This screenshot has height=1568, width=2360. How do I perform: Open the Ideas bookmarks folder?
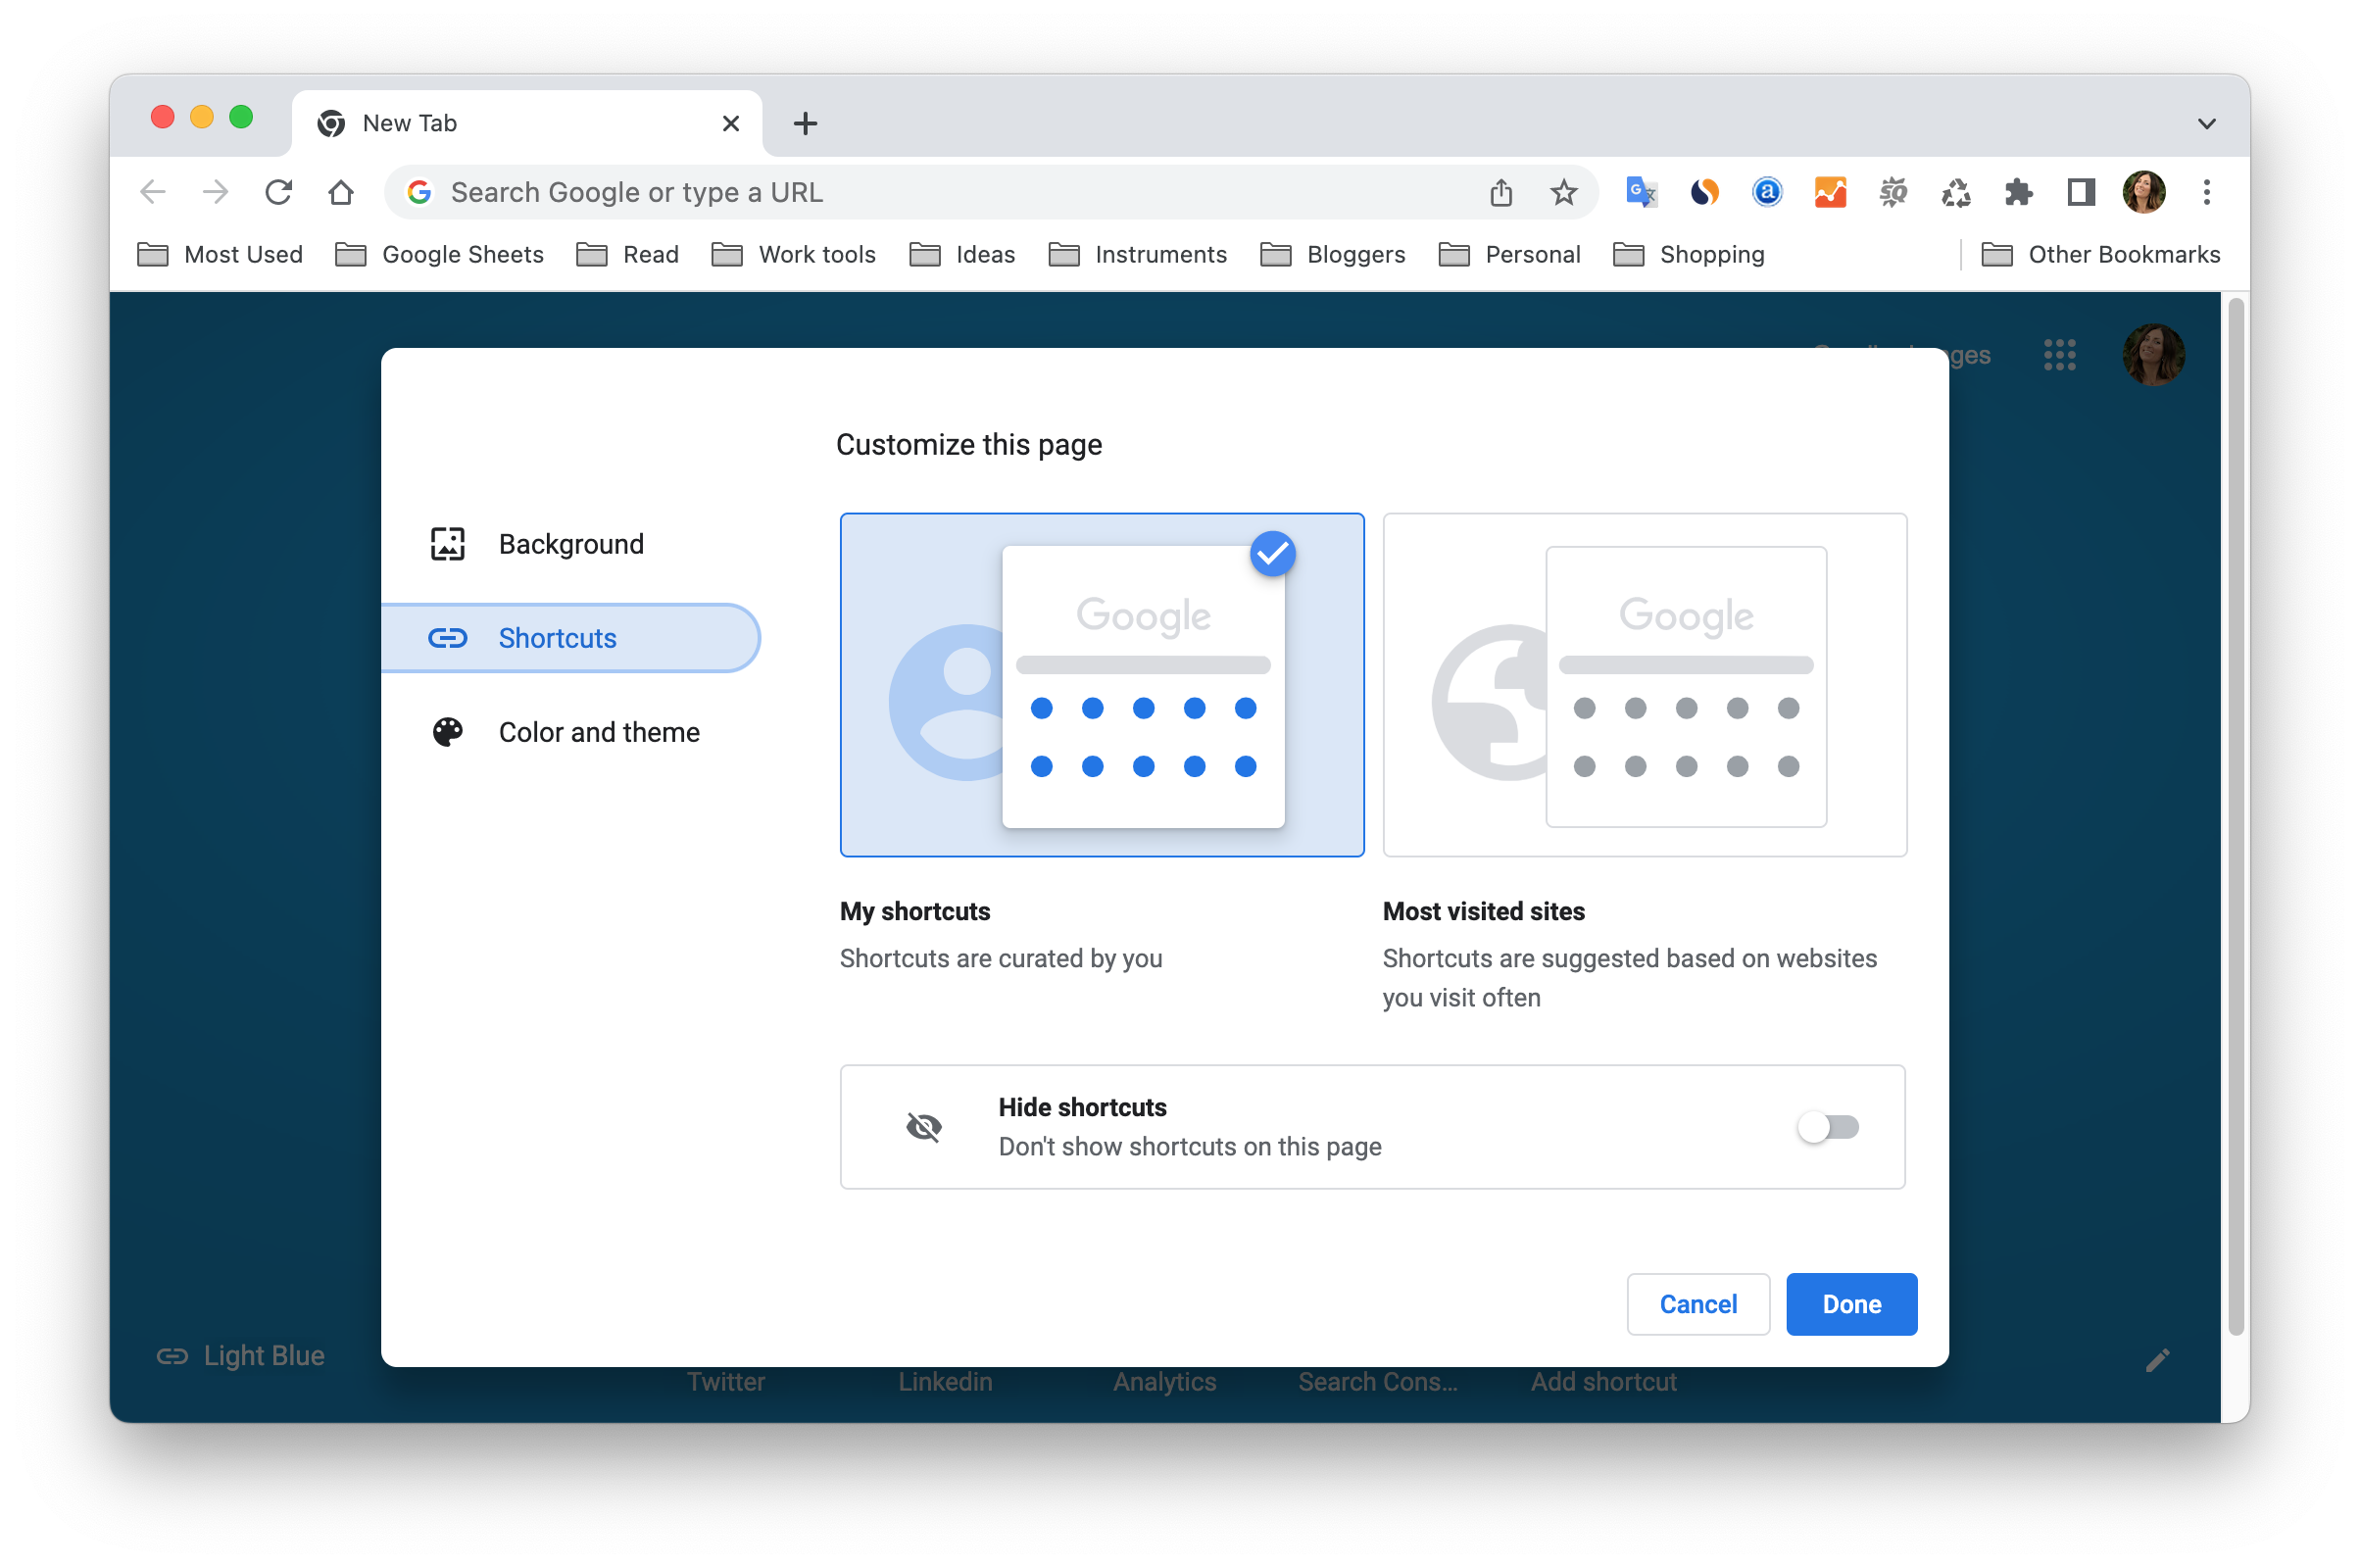pyautogui.click(x=962, y=255)
